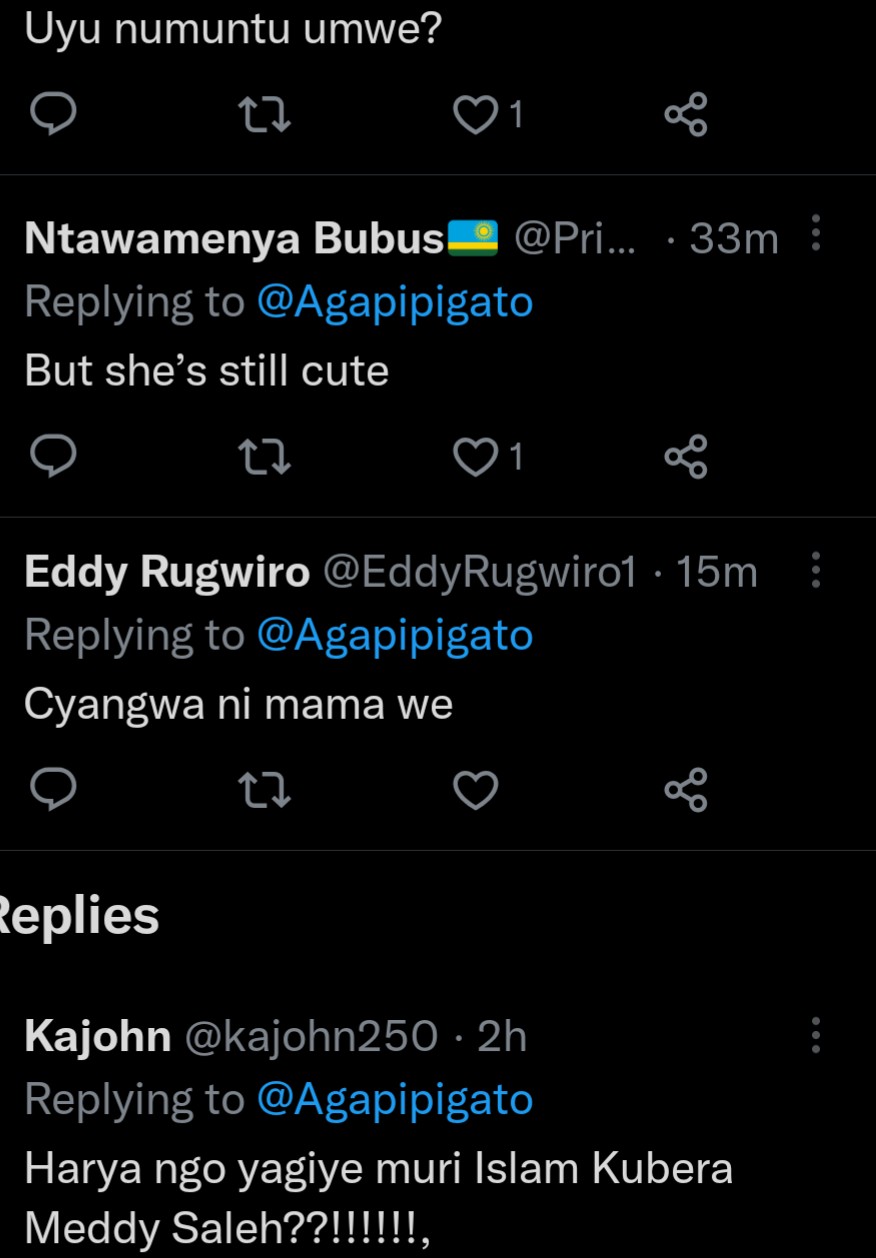Open @Agapipigato mention in Kajohn's reply
This screenshot has width=876, height=1258.
pyautogui.click(x=395, y=1100)
